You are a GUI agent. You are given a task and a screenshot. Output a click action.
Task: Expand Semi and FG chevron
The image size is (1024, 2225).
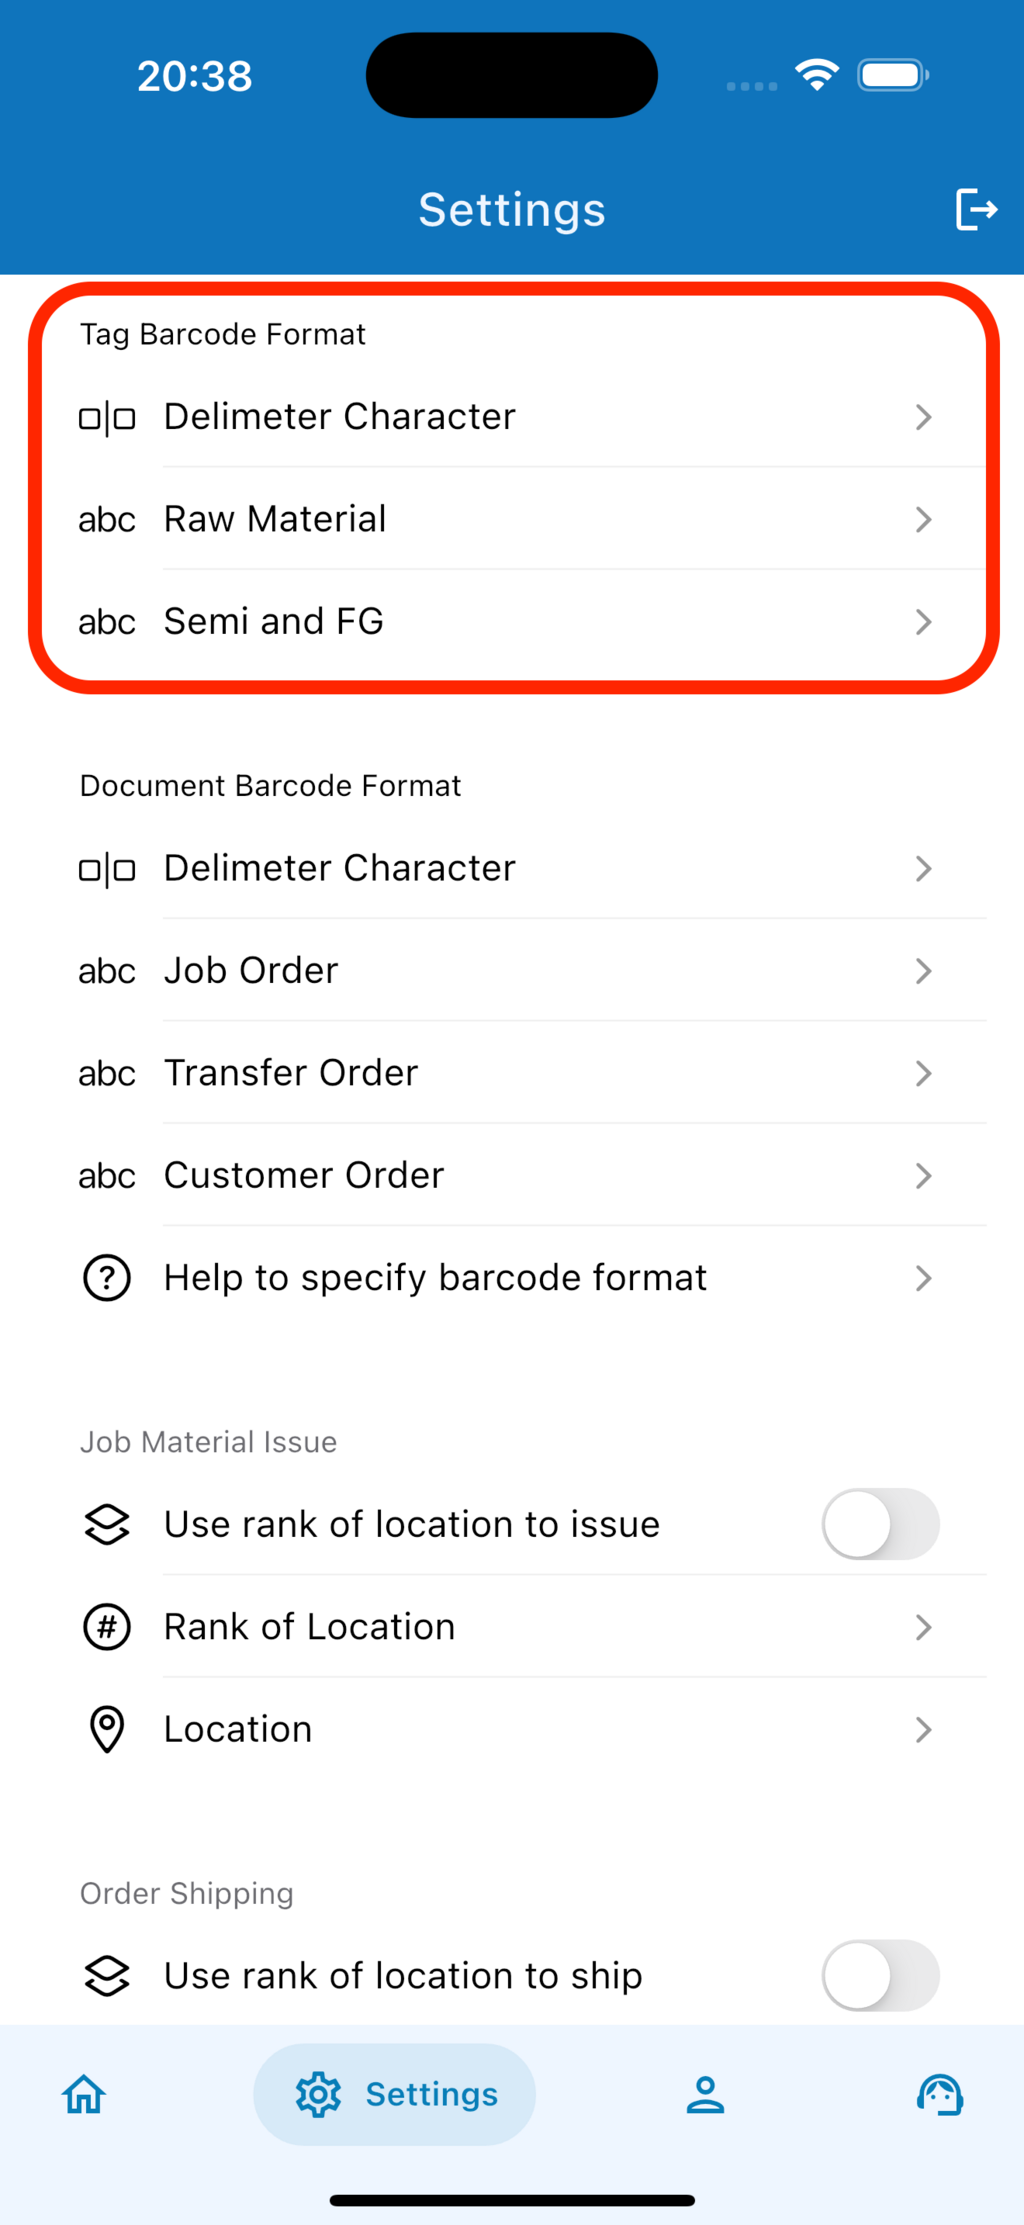[923, 622]
